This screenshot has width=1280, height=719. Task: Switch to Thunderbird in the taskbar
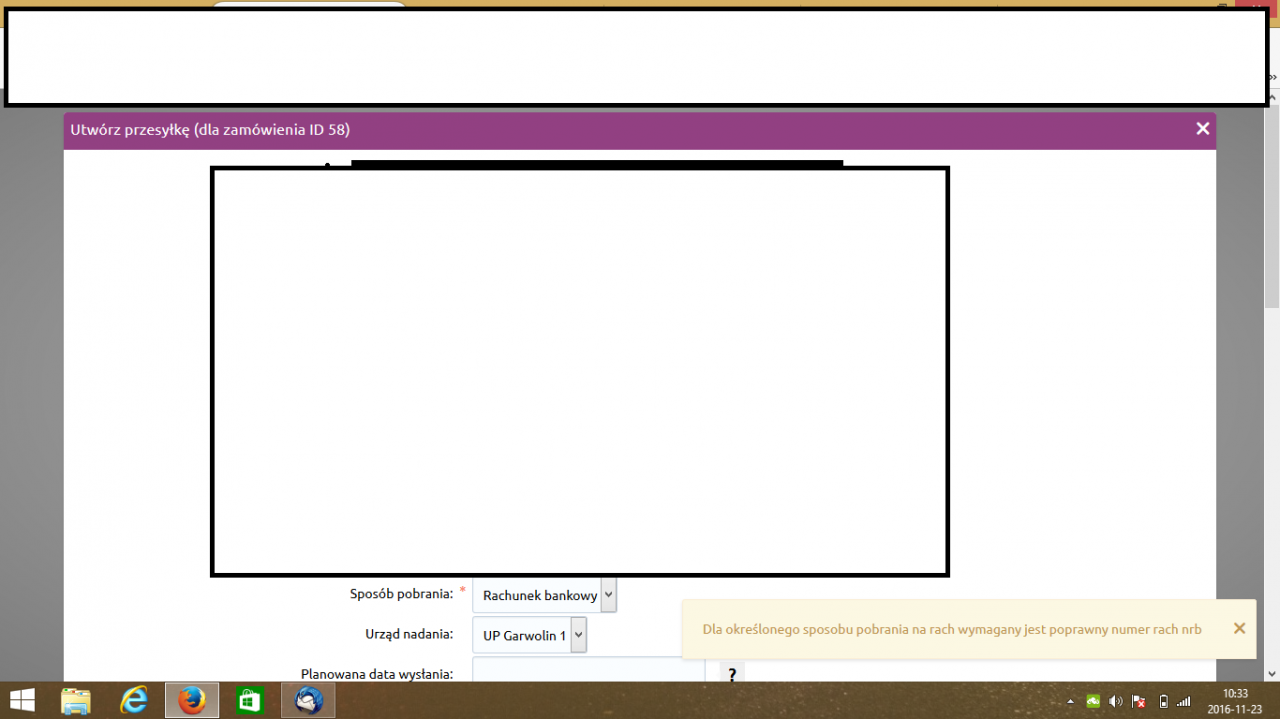pyautogui.click(x=308, y=700)
